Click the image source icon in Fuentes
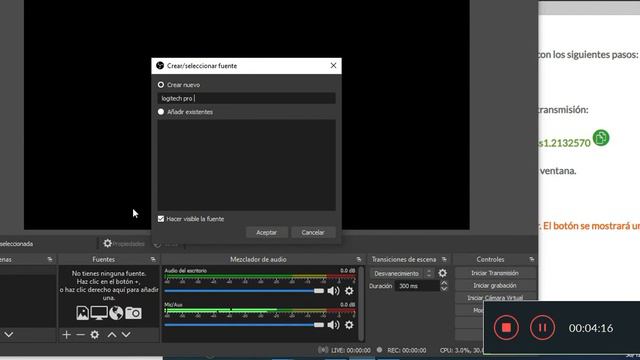The width and height of the screenshot is (640, 360). tap(82, 313)
